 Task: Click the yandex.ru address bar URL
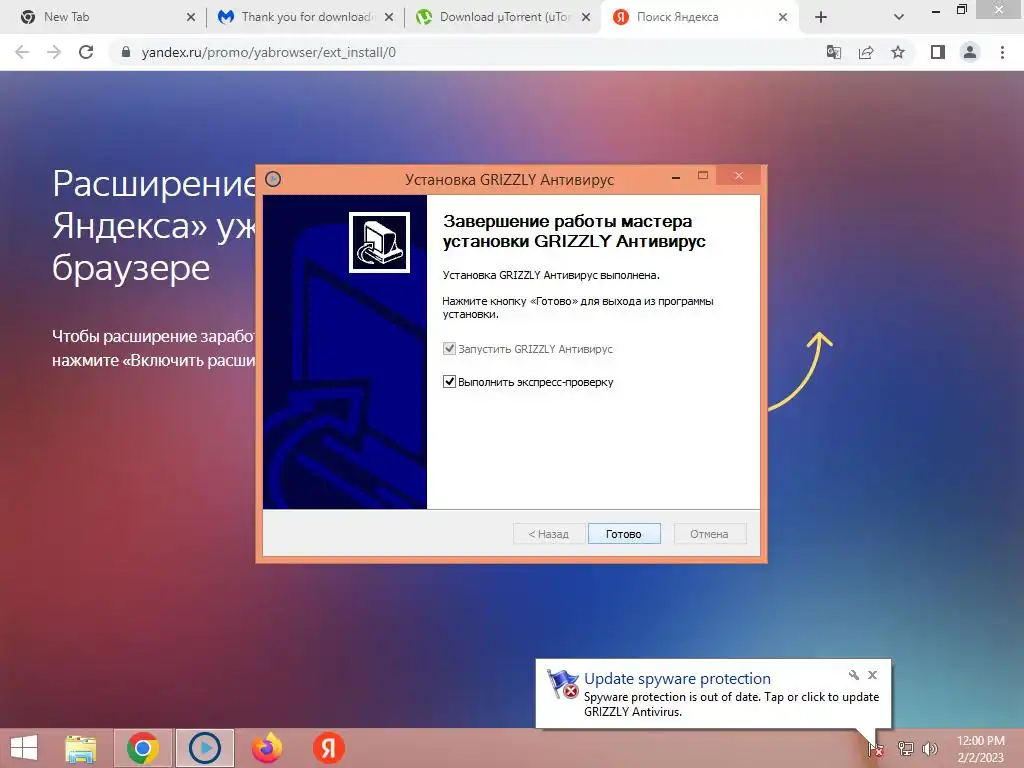tap(268, 52)
